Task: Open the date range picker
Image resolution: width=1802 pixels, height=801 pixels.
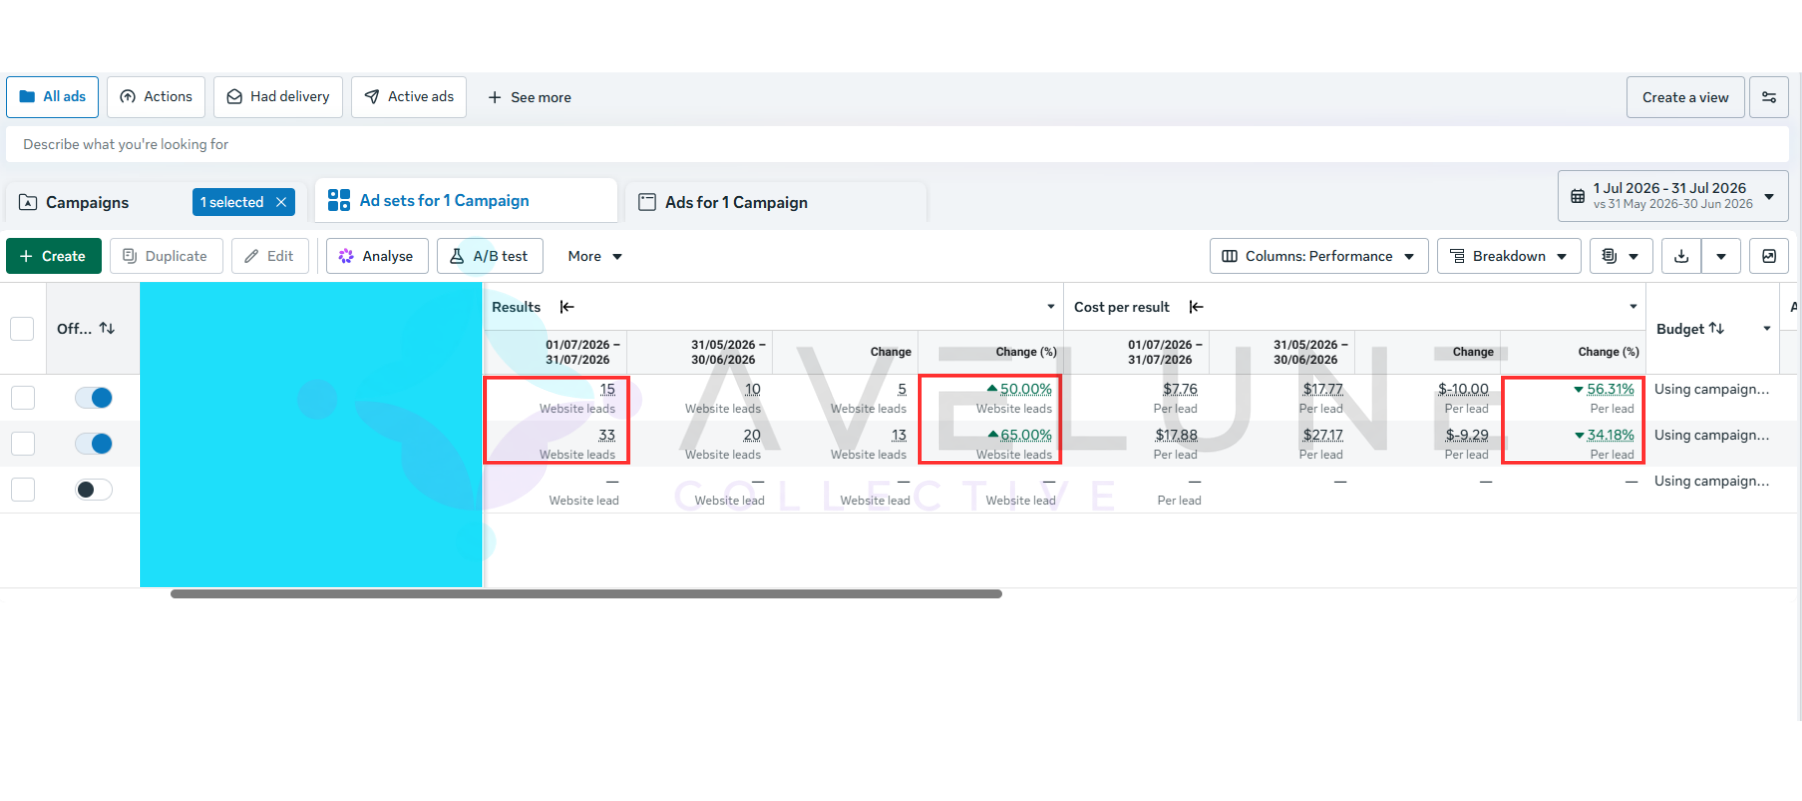Action: click(1673, 196)
